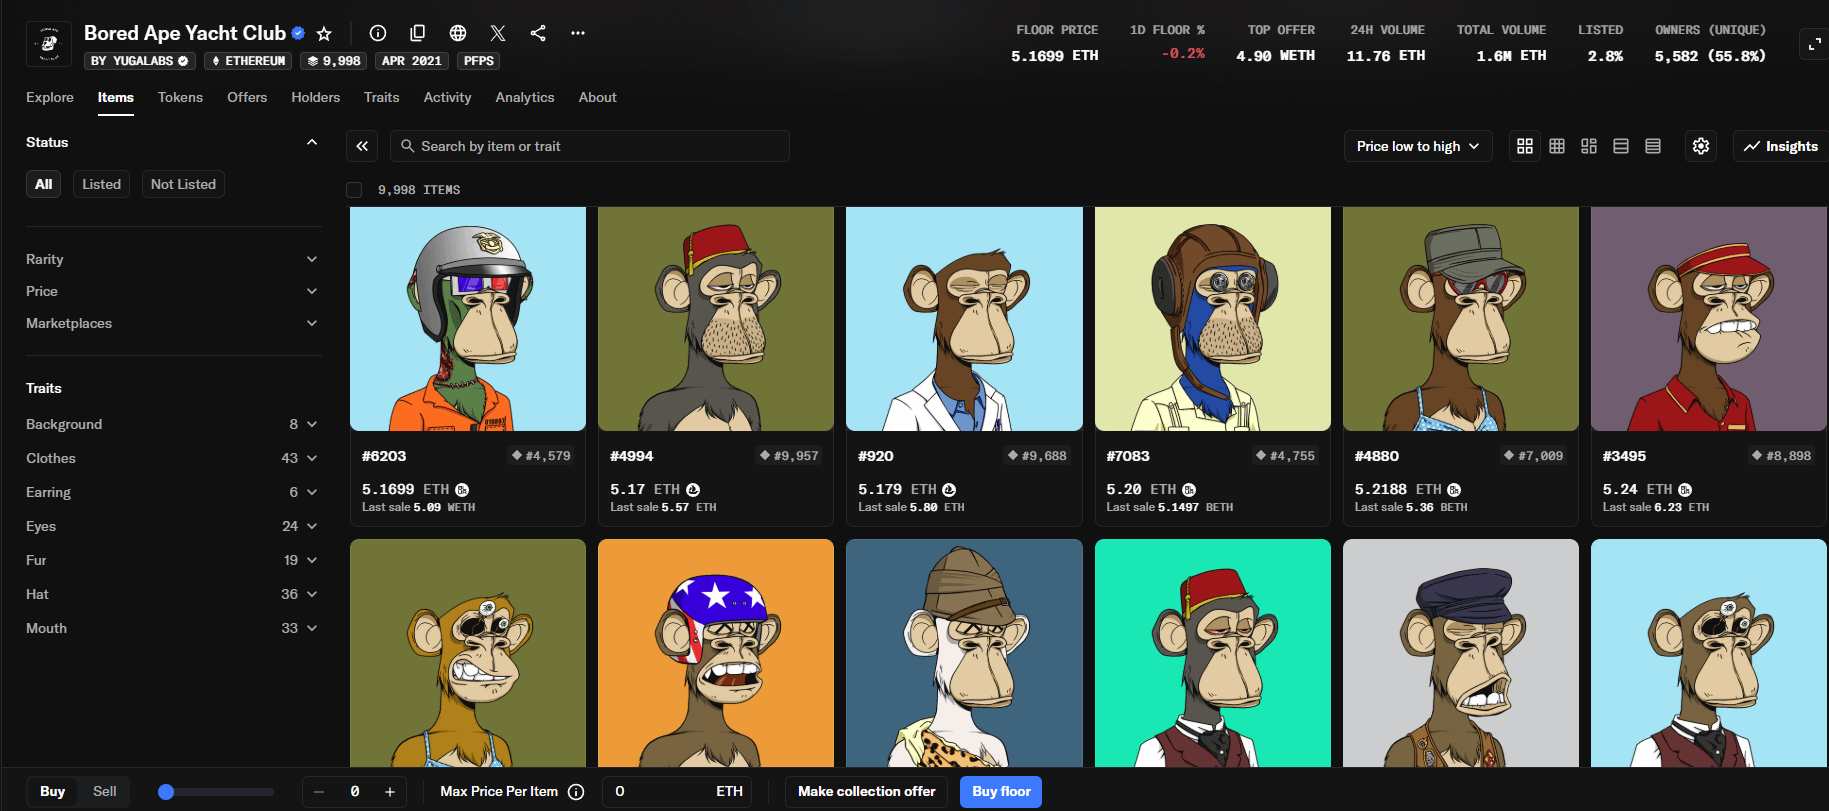Tick the select-all checkbox next to 9,998 ITEMS
Image resolution: width=1829 pixels, height=811 pixels.
point(354,190)
